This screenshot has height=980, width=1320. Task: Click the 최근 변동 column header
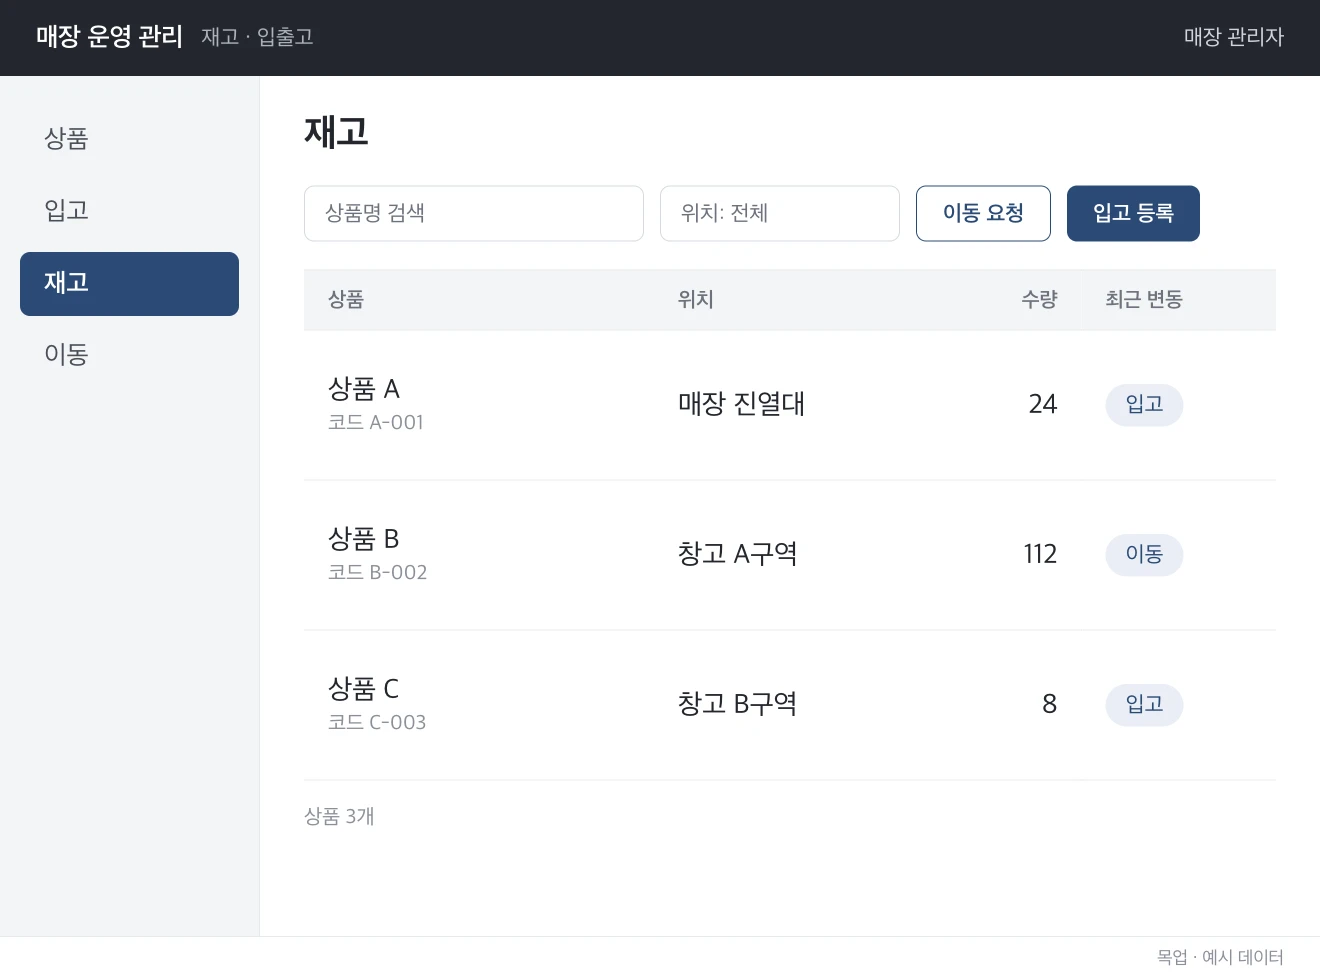1144,300
